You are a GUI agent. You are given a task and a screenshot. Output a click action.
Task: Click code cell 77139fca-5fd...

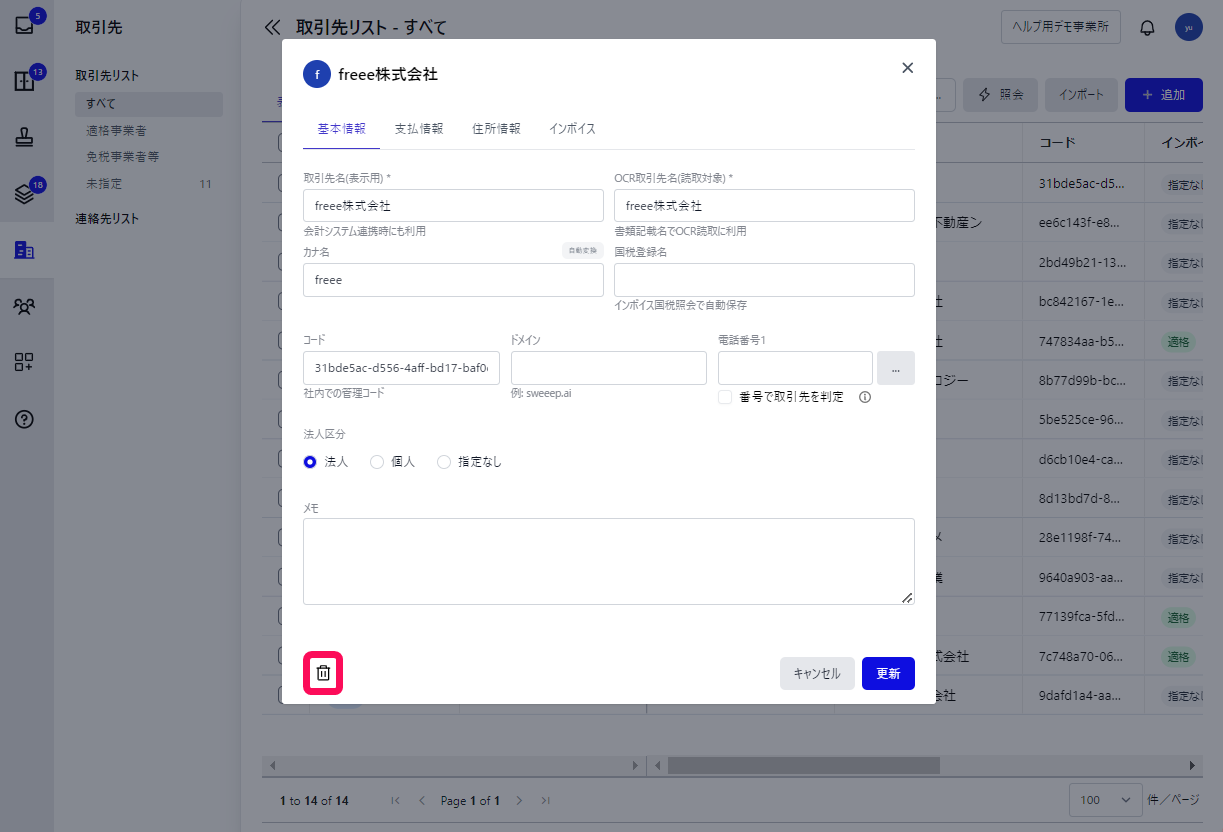tap(1082, 617)
